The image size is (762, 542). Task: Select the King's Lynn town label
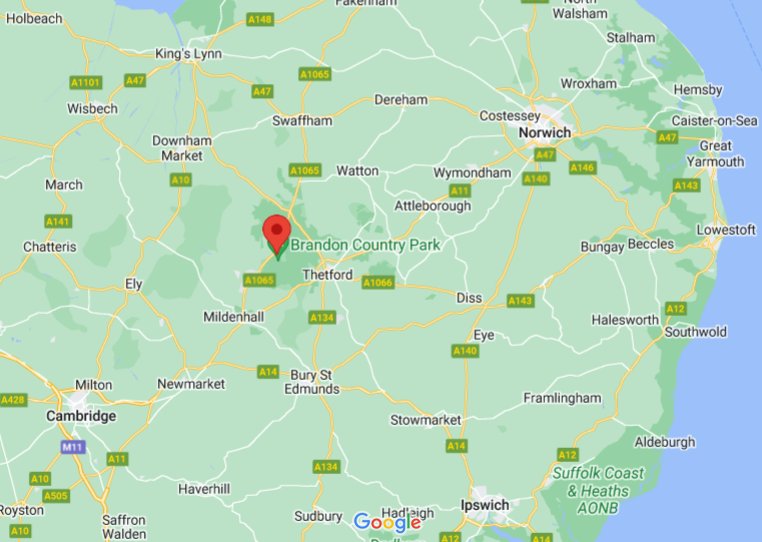point(189,54)
